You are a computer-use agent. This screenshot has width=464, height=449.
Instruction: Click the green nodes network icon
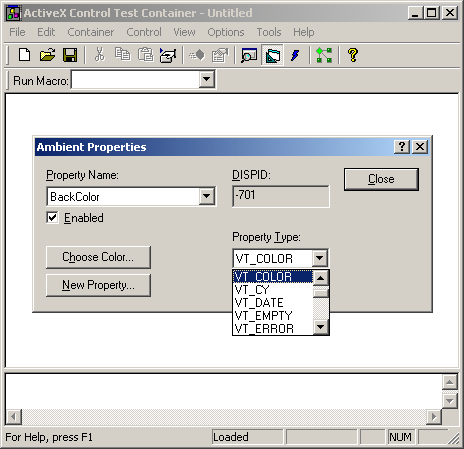click(x=324, y=55)
